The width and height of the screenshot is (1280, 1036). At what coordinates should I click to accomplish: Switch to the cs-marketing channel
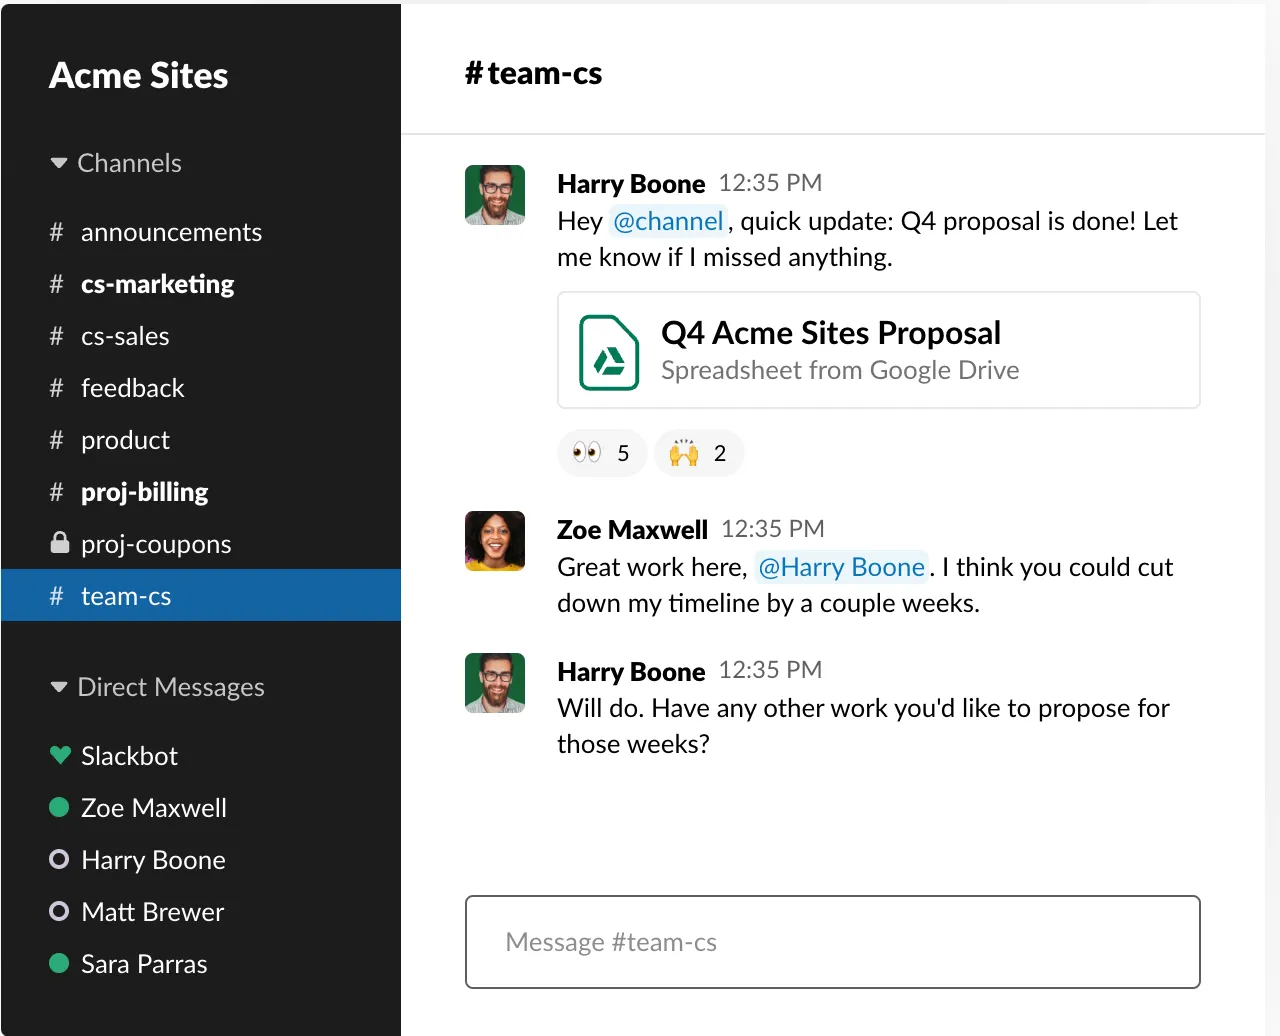pos(157,283)
